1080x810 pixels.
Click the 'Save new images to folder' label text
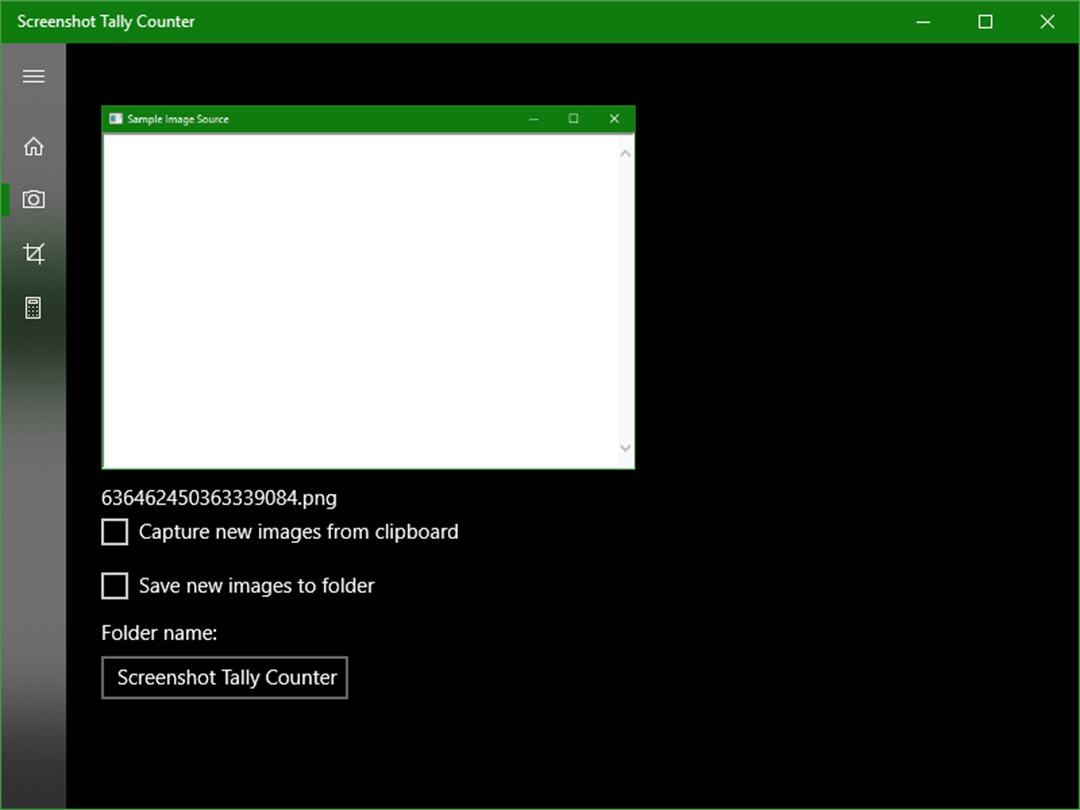(x=257, y=585)
